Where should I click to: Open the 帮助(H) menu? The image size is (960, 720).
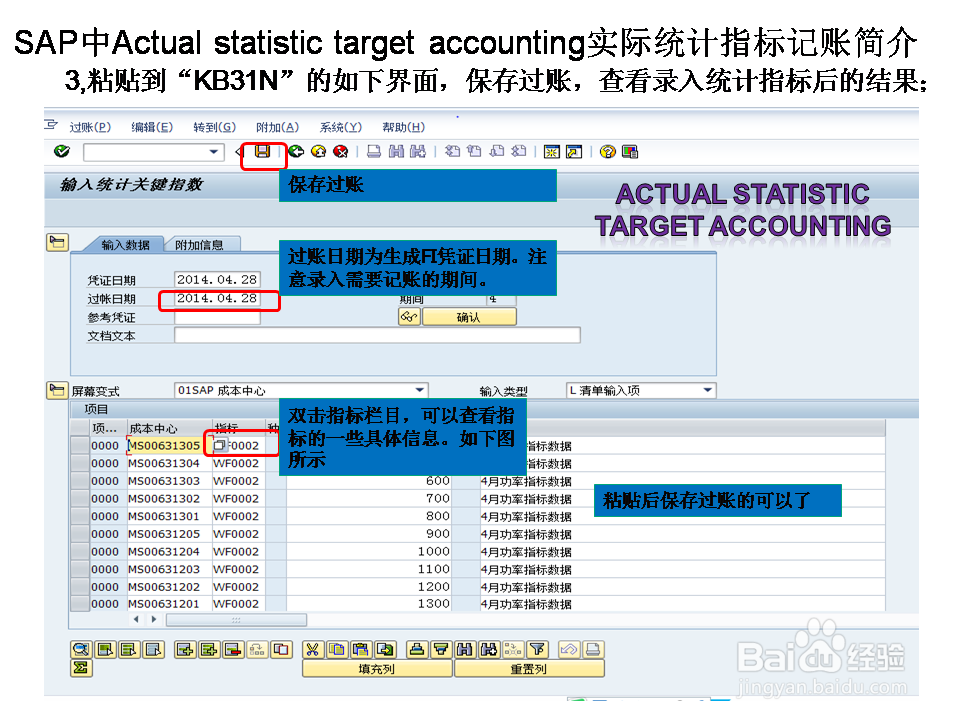coord(403,127)
